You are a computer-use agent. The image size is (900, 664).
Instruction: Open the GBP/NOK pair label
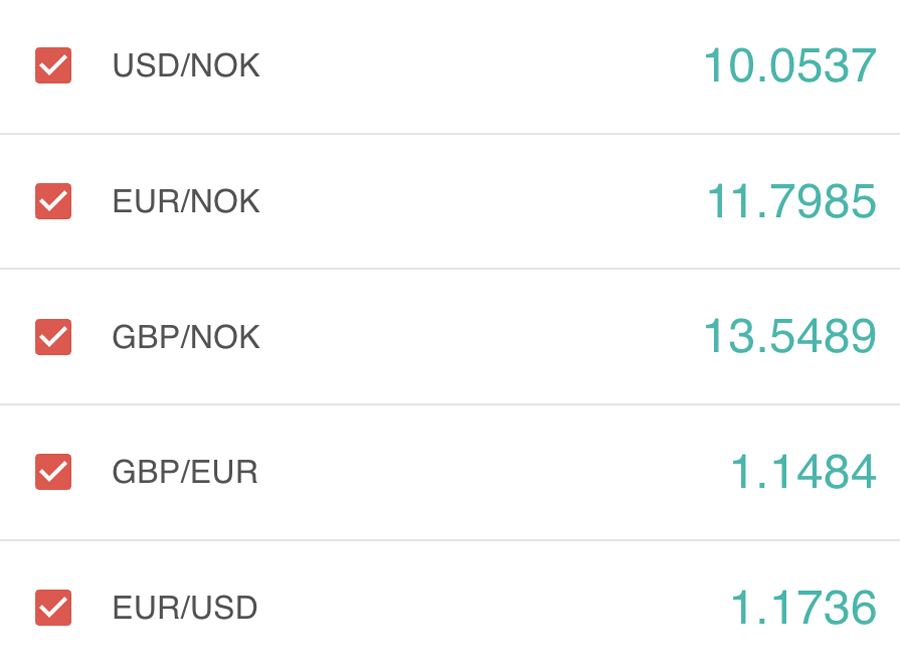click(186, 337)
